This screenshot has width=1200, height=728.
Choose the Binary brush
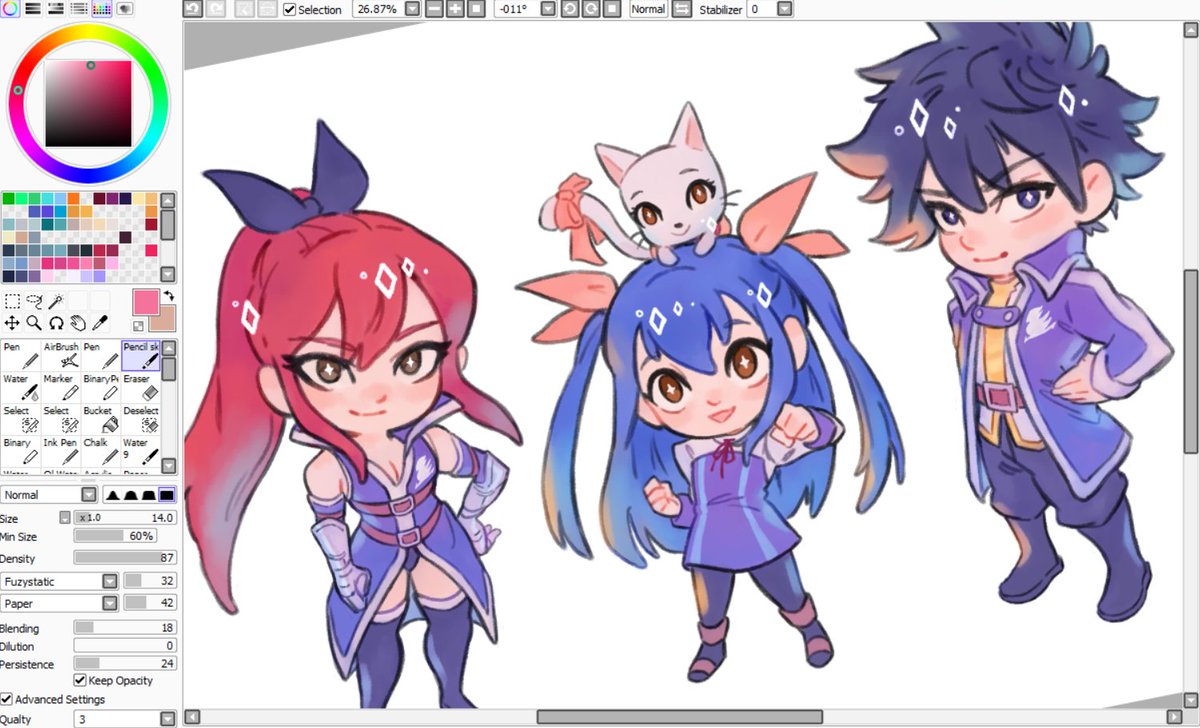pyautogui.click(x=21, y=451)
